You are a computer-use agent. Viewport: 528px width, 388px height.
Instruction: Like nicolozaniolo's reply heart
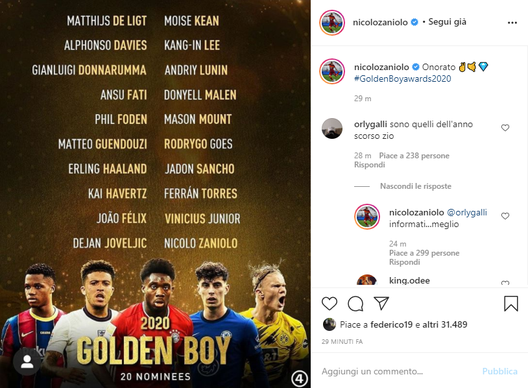click(x=505, y=216)
